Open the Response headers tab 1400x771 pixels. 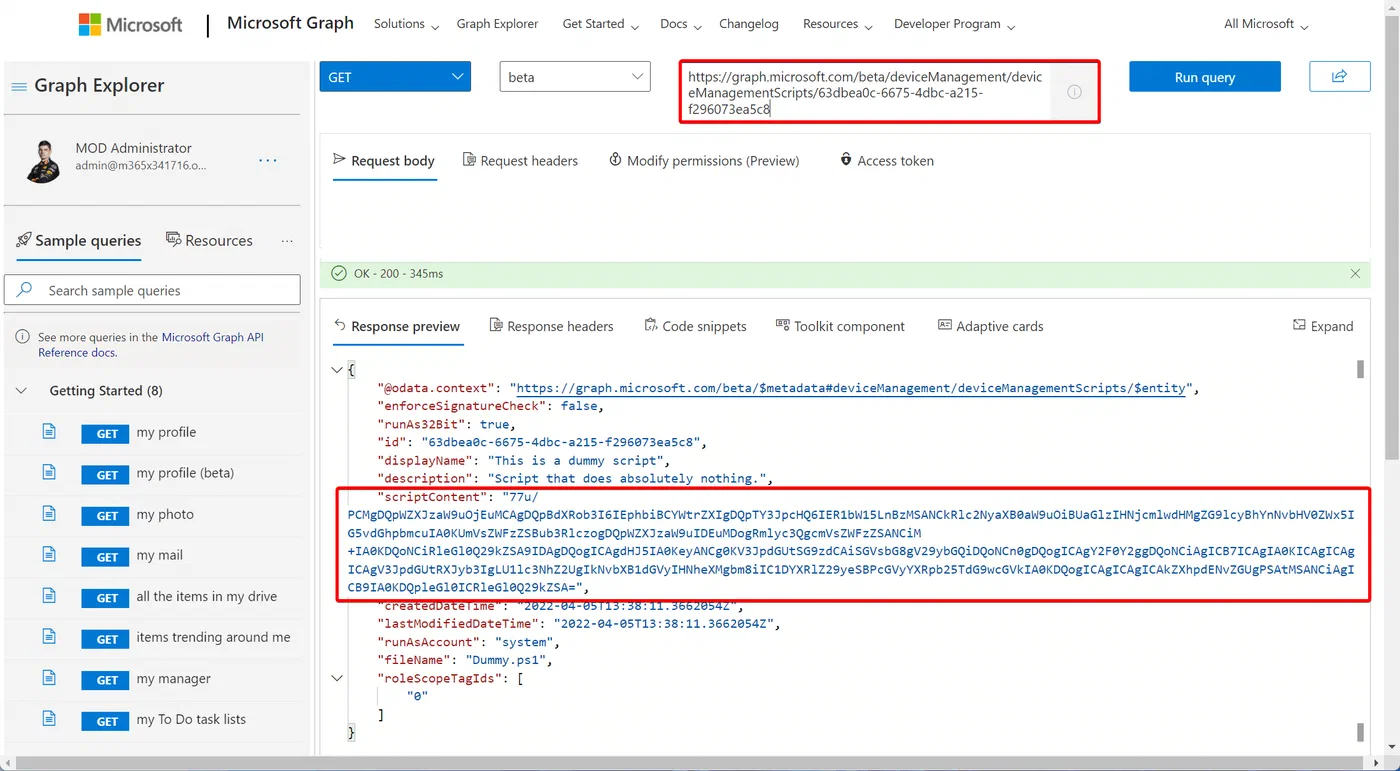[x=551, y=326]
